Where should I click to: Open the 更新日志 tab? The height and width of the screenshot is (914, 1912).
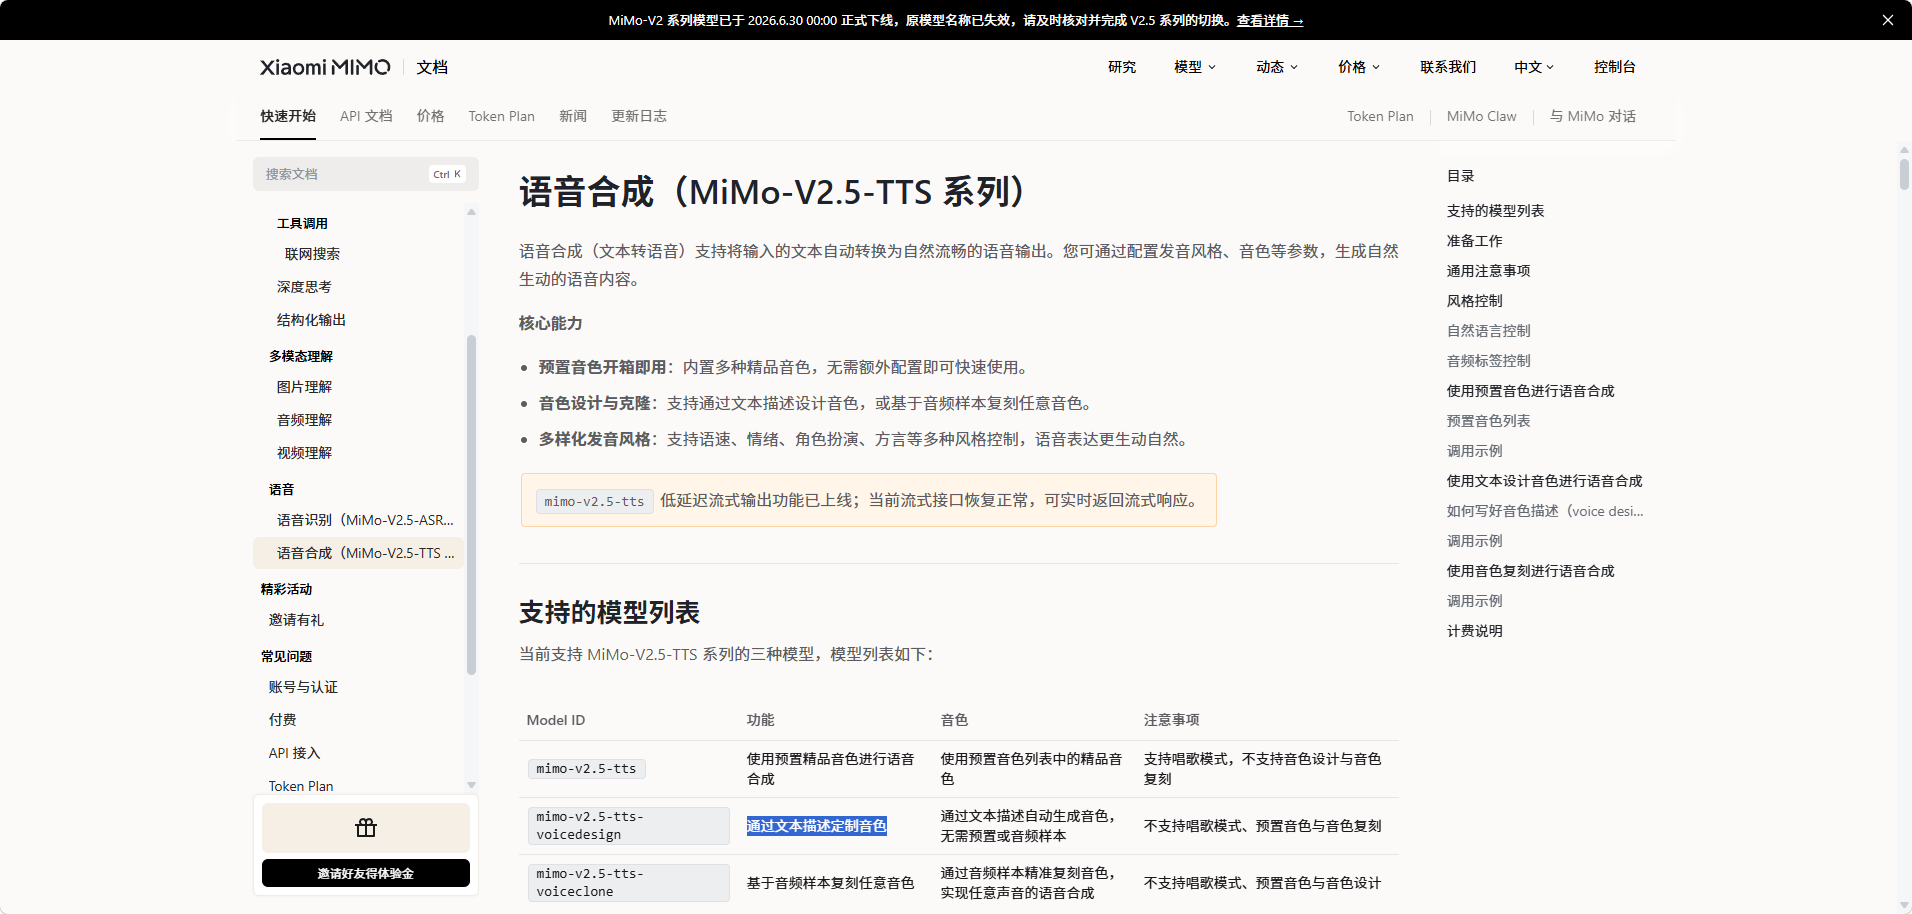click(639, 116)
